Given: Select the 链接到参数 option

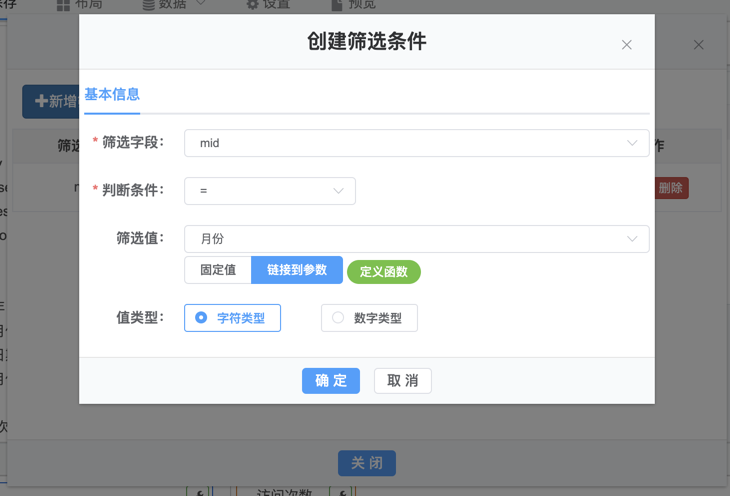Looking at the screenshot, I should pos(296,271).
